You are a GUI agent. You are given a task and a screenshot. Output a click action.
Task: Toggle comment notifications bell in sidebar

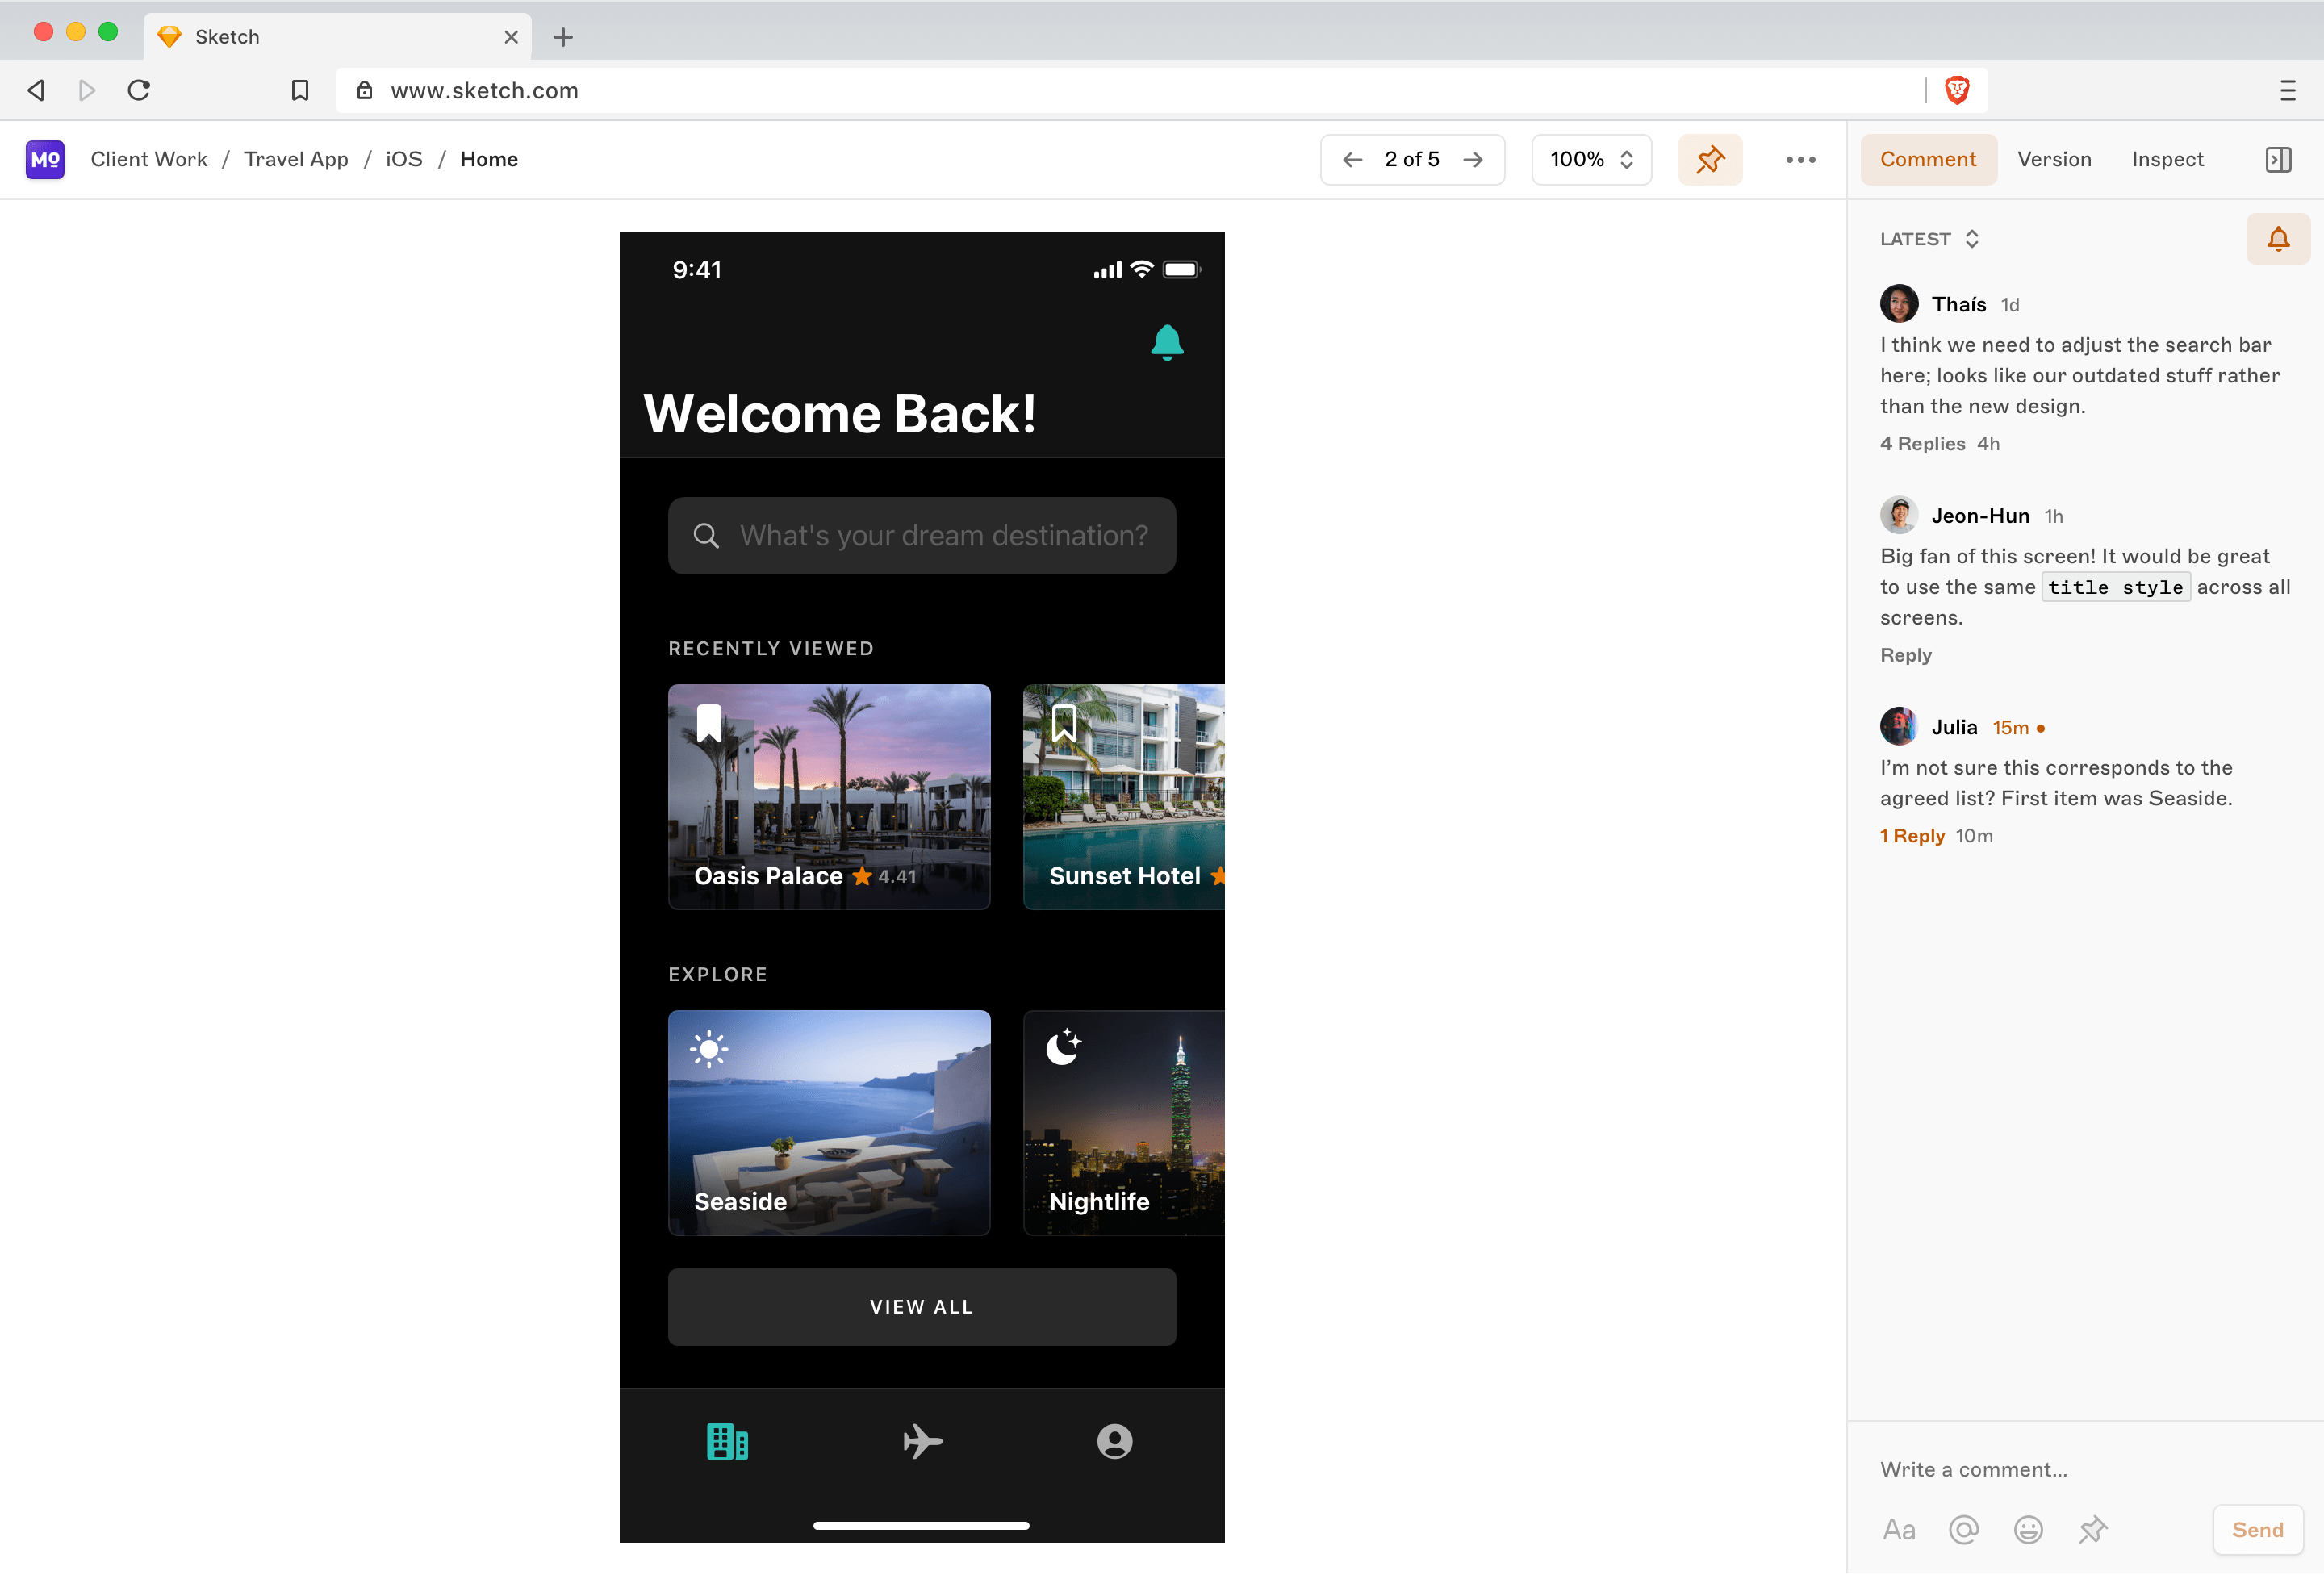click(x=2277, y=239)
